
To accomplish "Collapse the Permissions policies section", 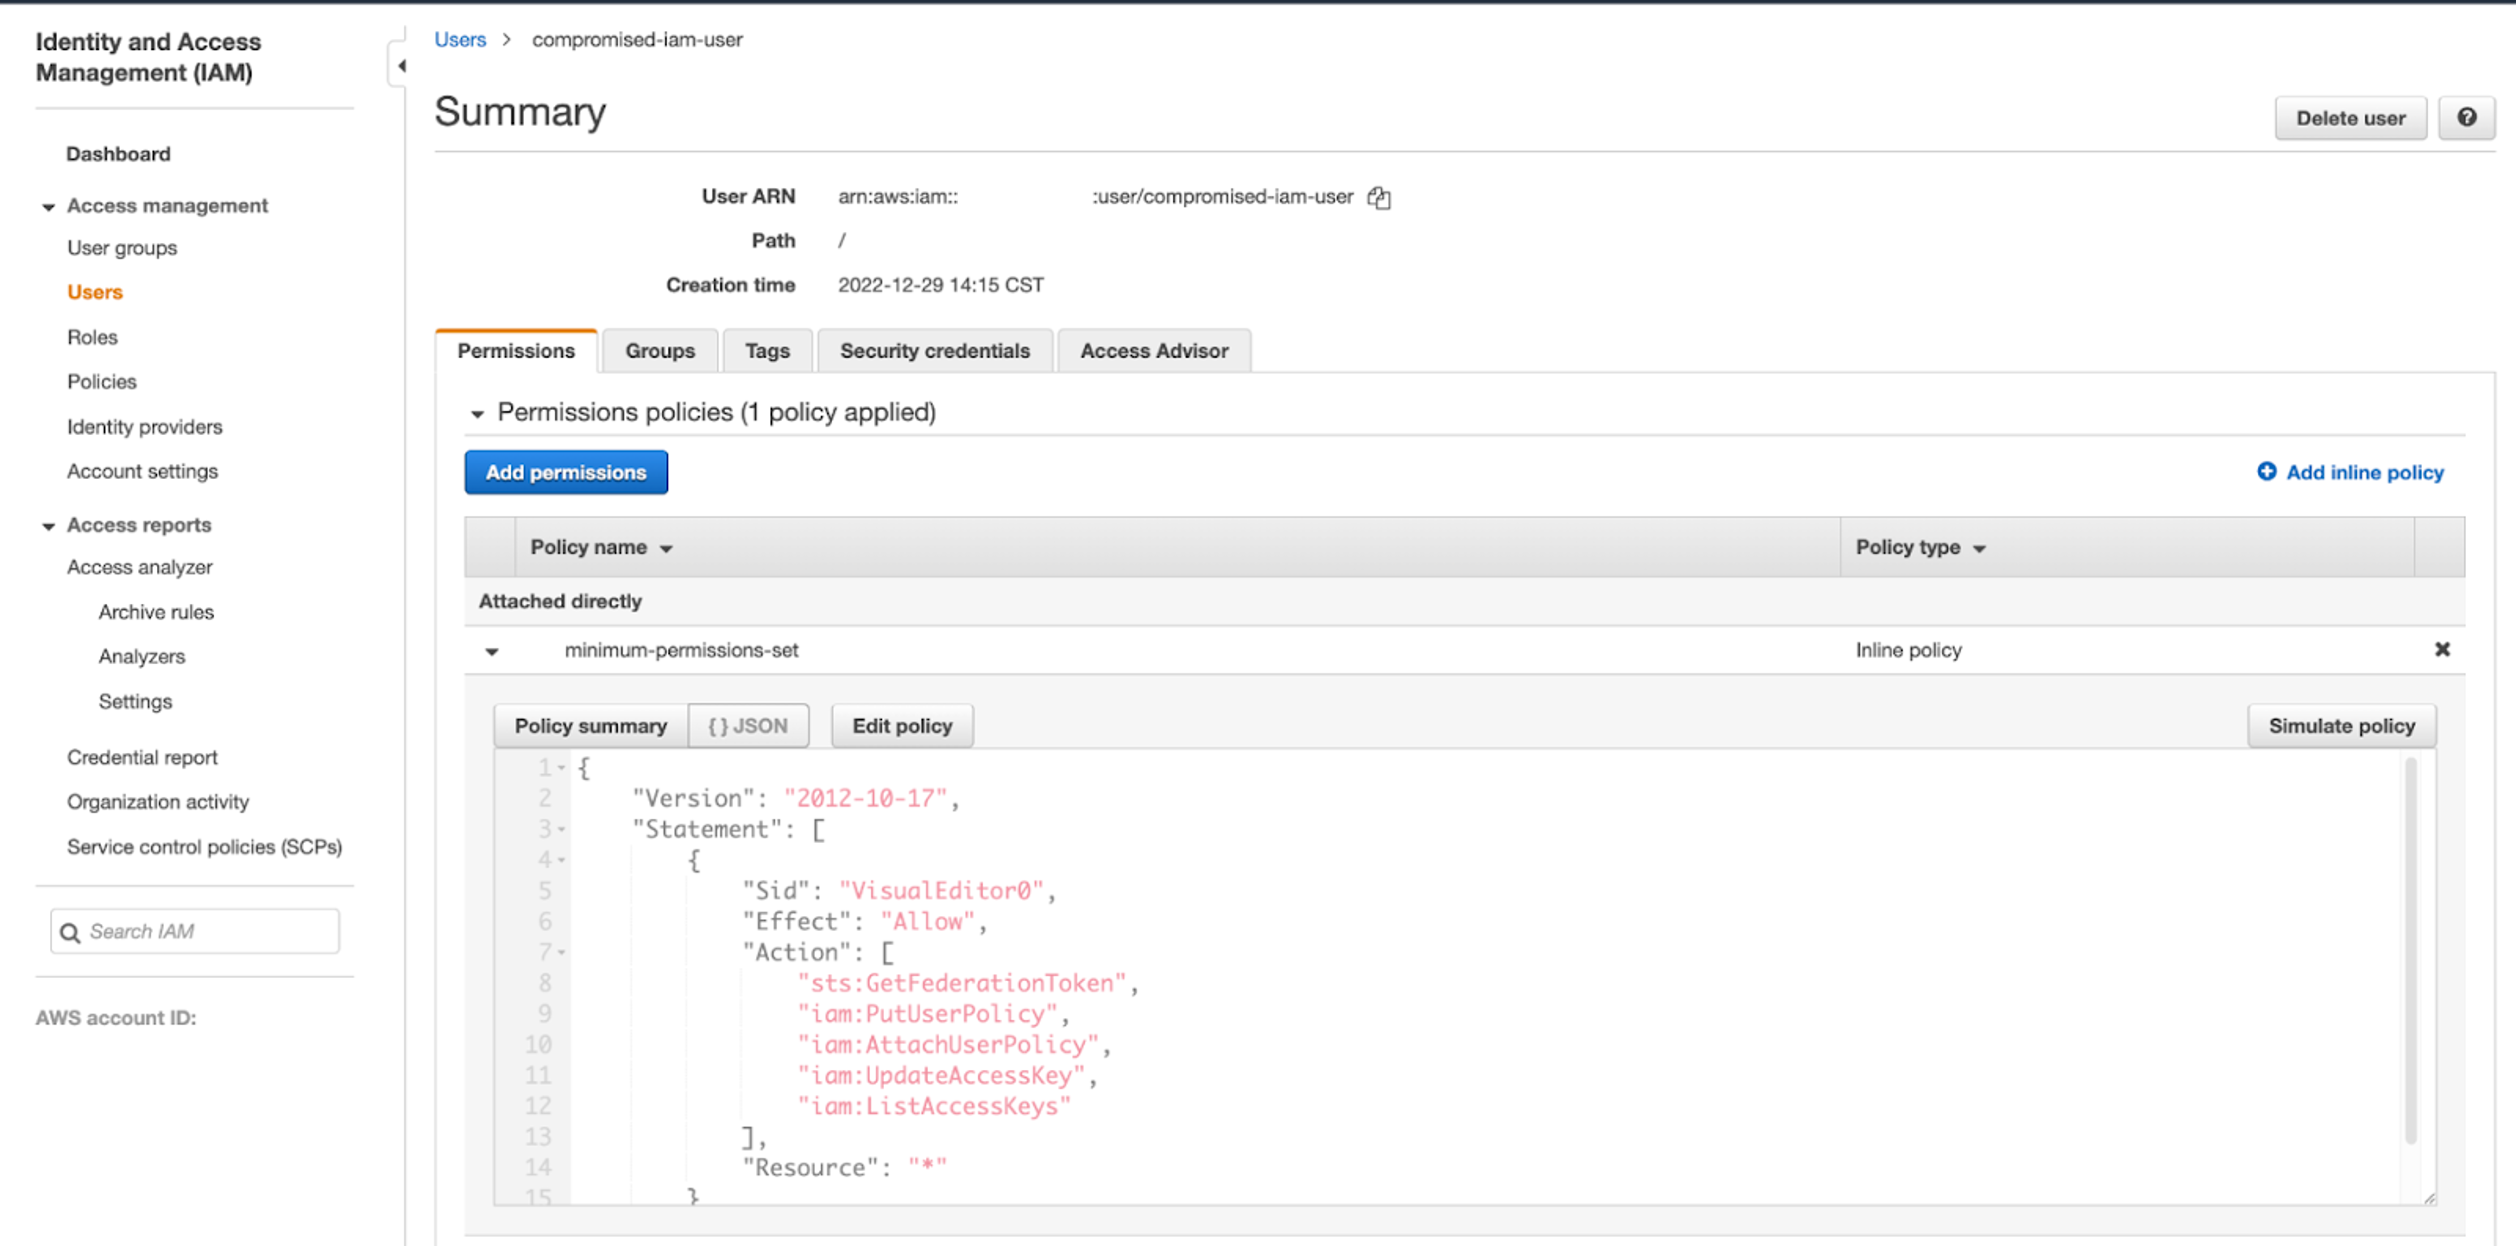I will (477, 413).
